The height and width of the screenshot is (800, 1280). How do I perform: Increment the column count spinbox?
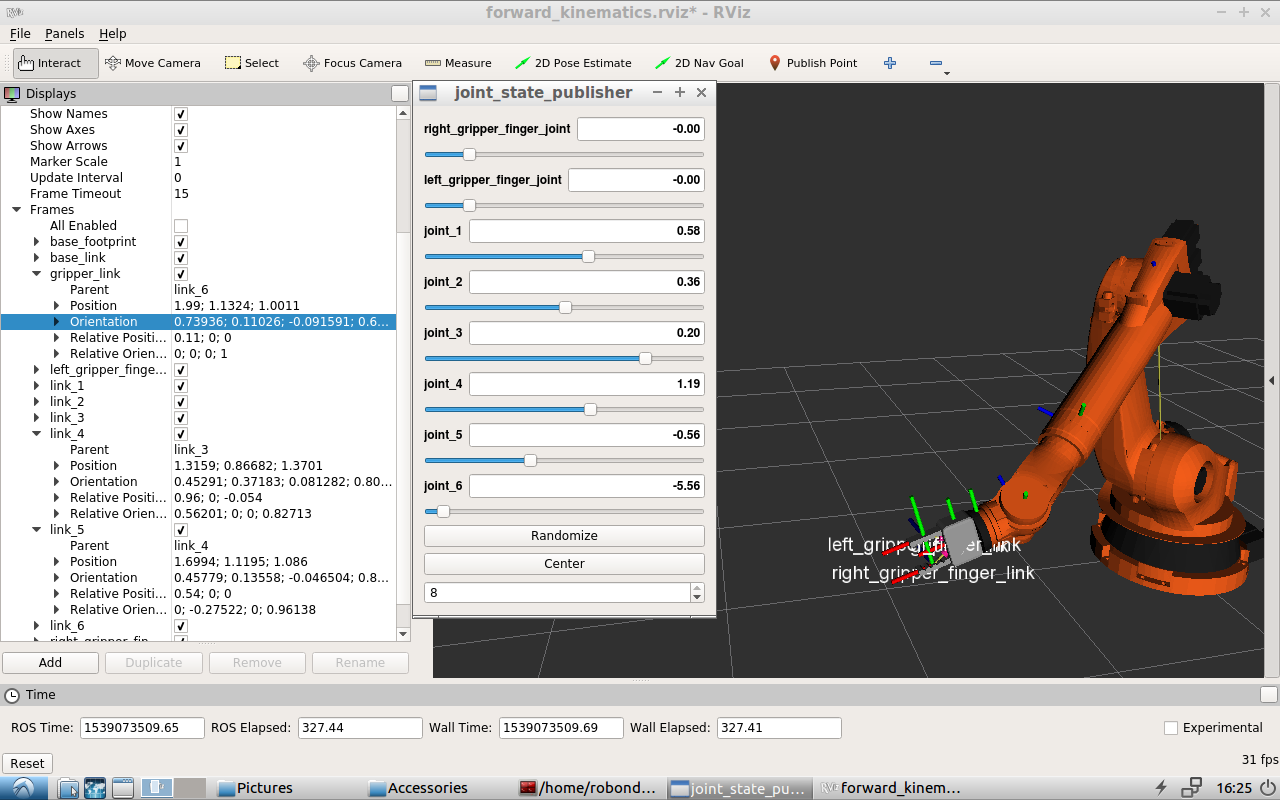click(x=697, y=588)
